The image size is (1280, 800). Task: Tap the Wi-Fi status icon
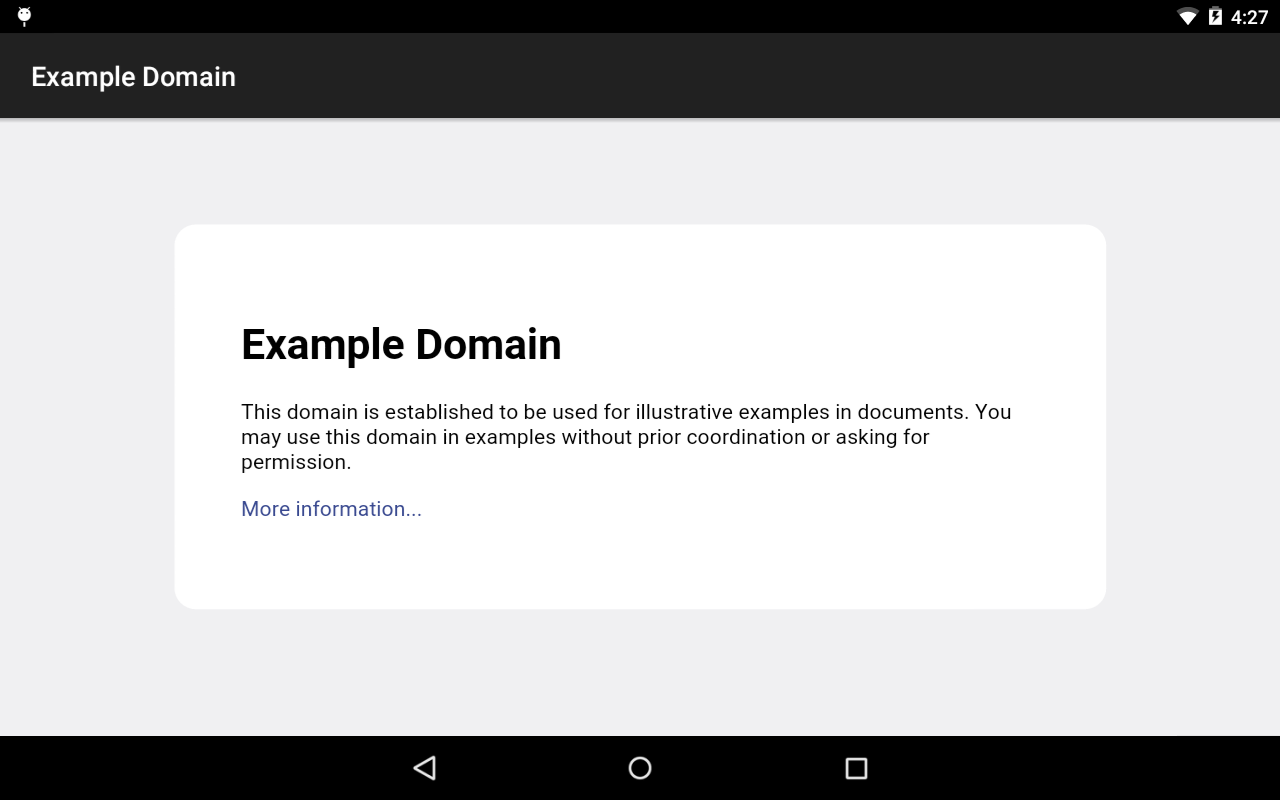click(x=1188, y=16)
